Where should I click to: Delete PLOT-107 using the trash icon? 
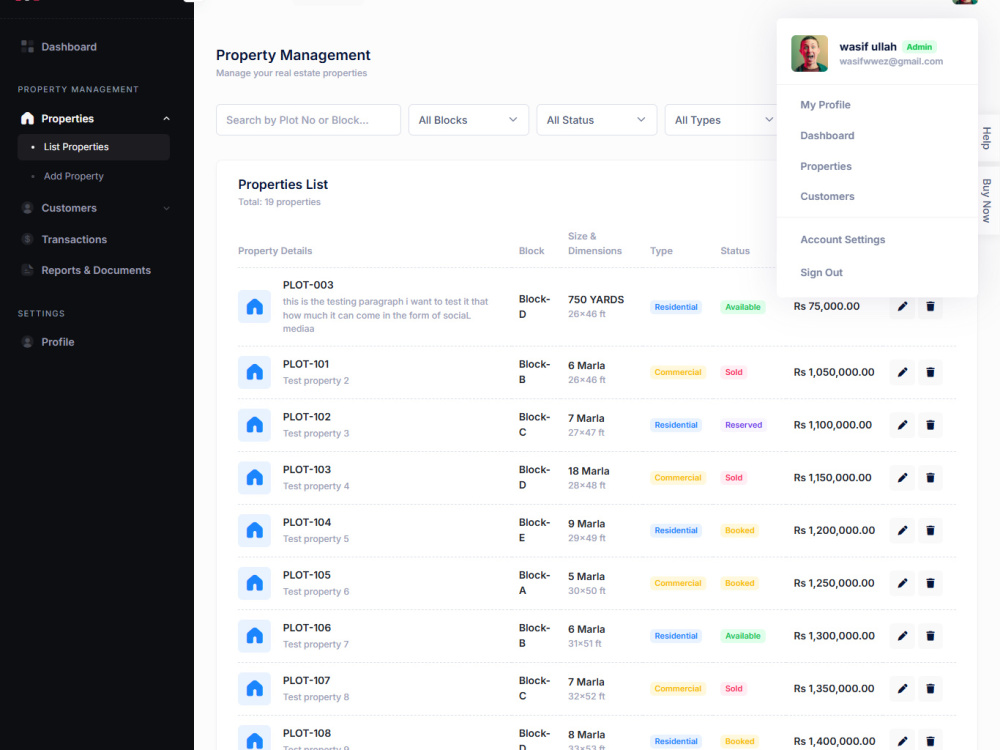(930, 689)
